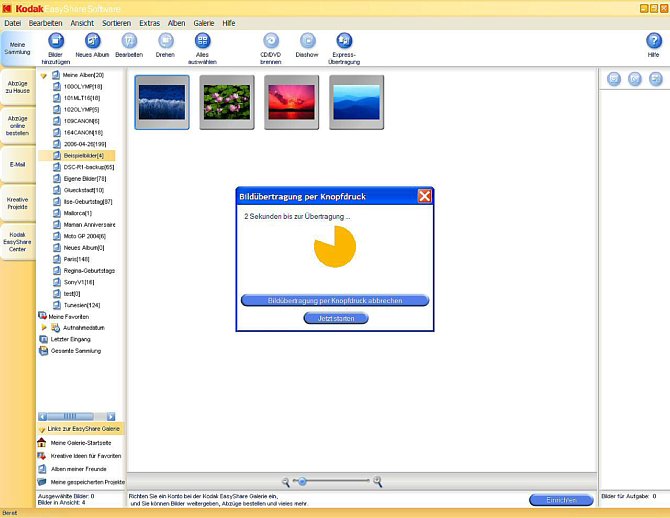Select the Beispielbilder album
The width and height of the screenshot is (670, 518).
pos(78,156)
